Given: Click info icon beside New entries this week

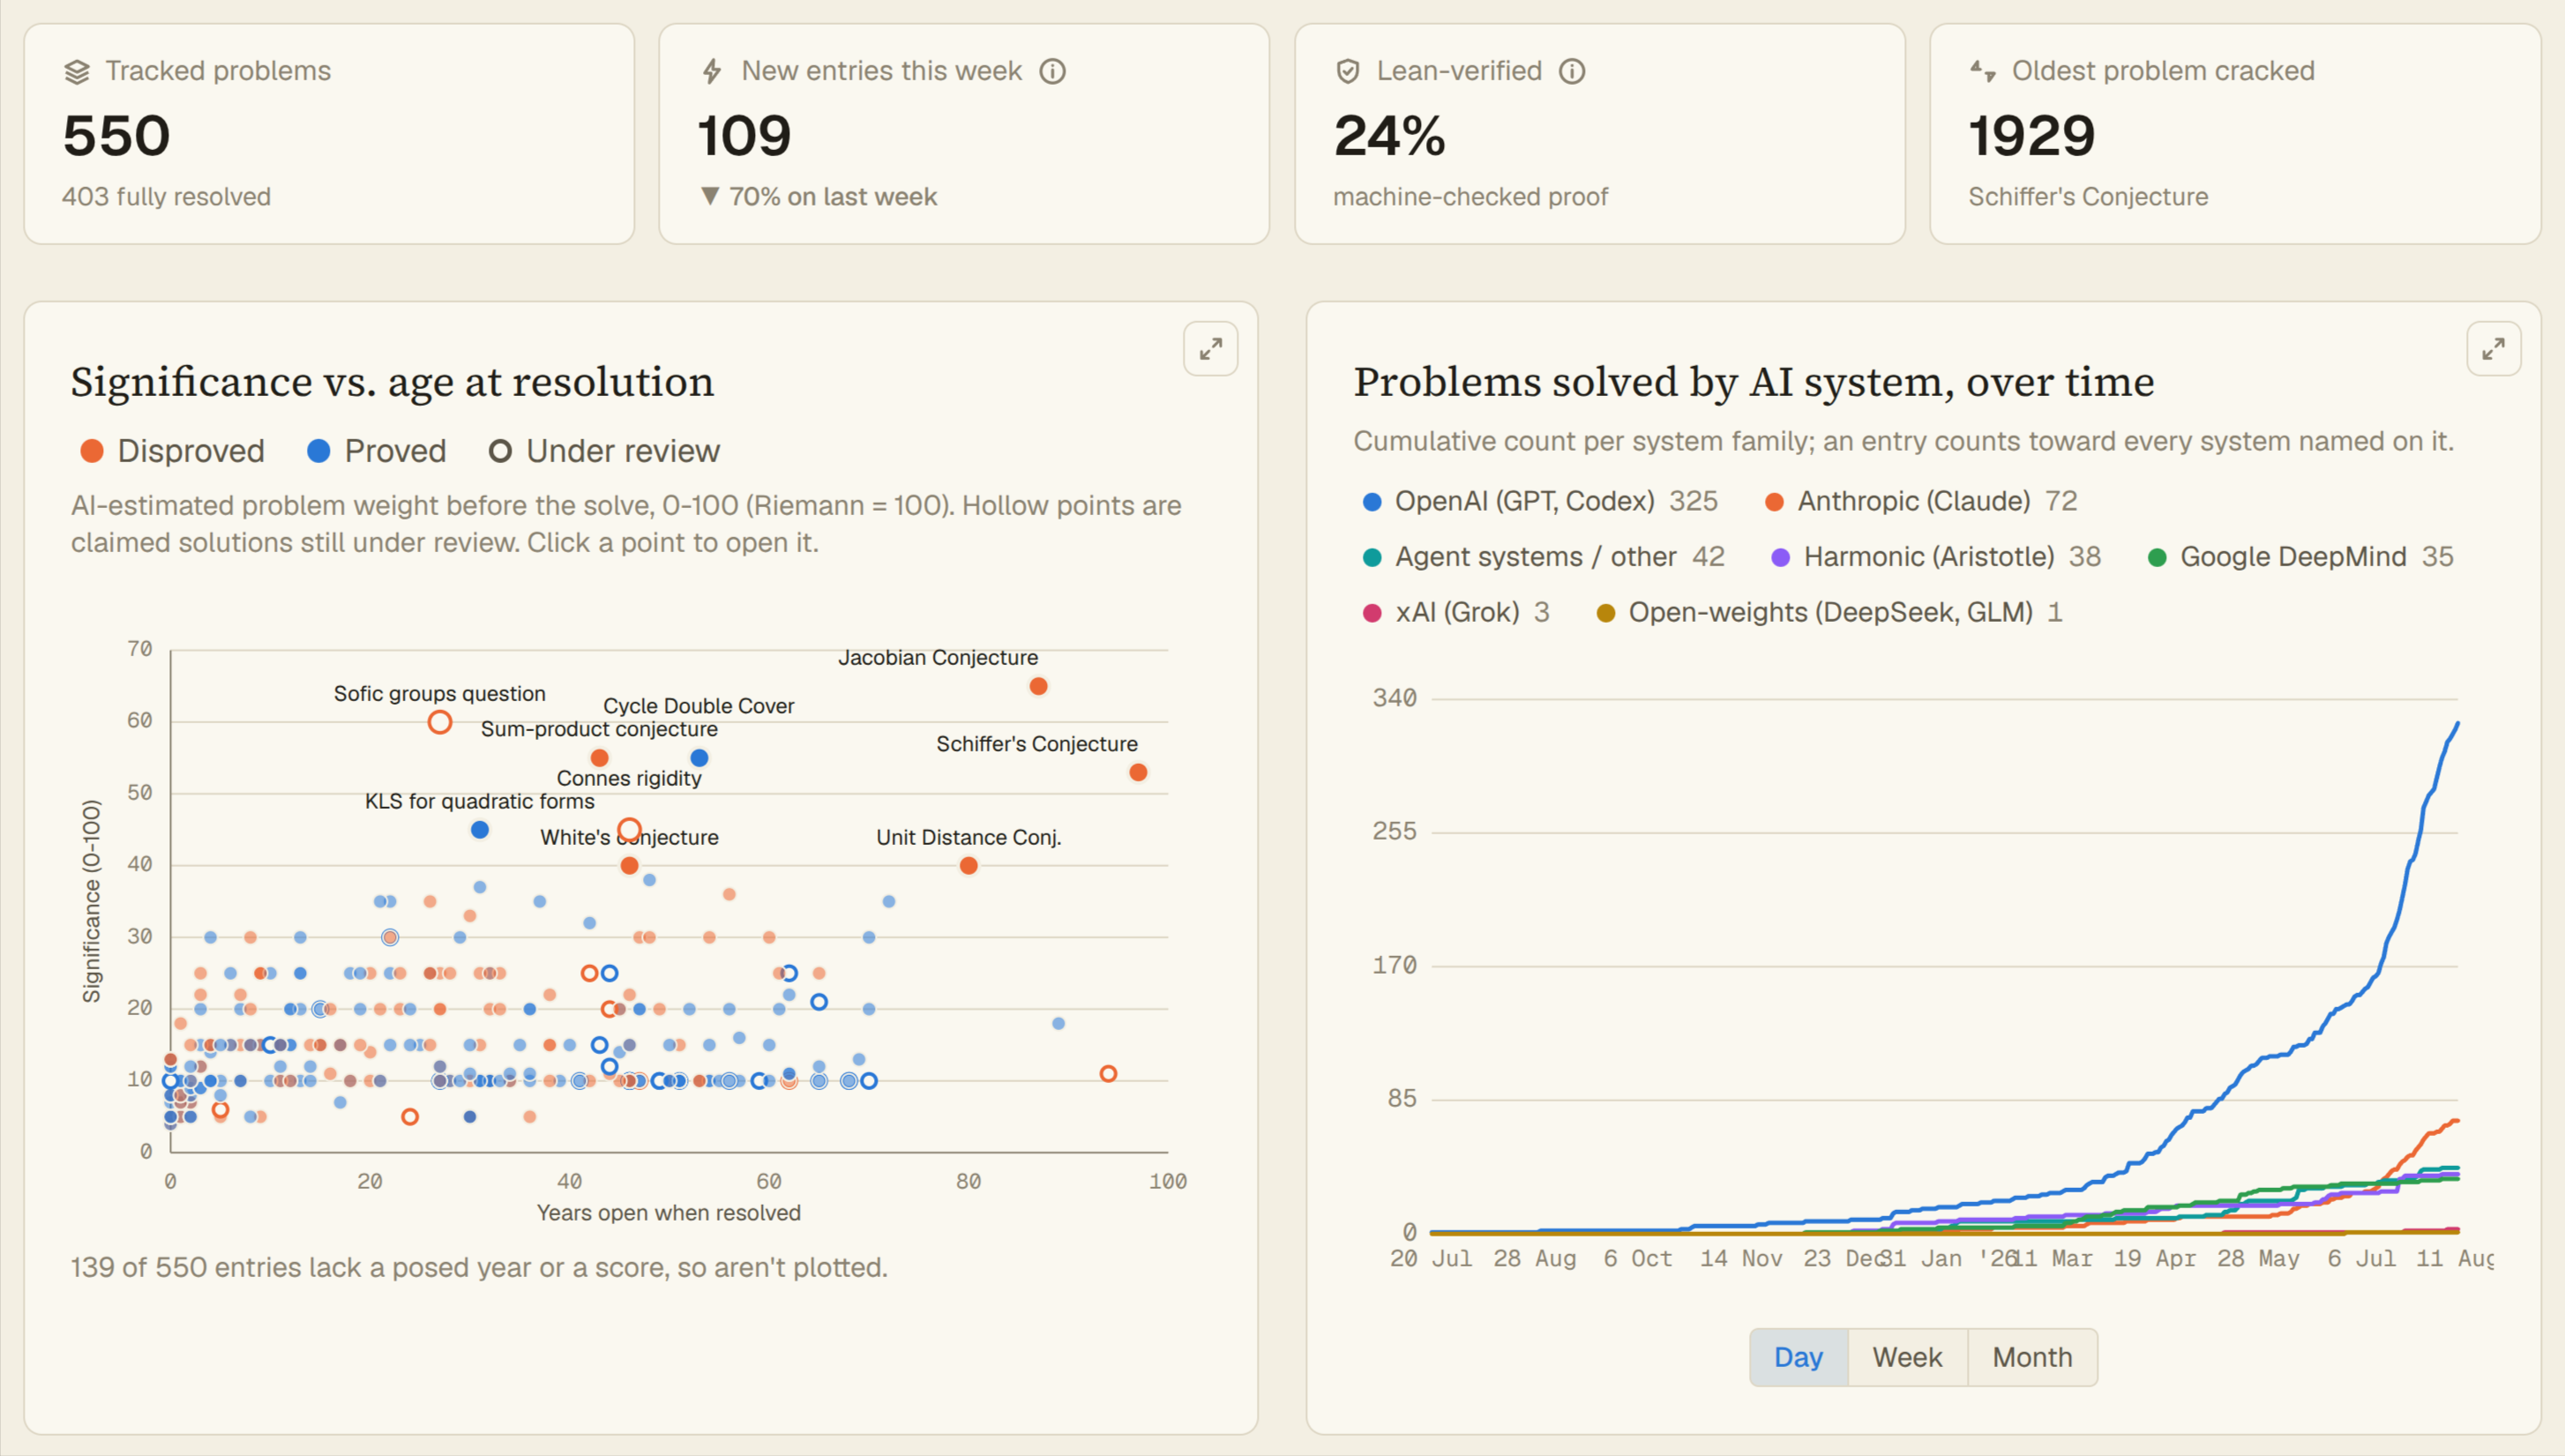Looking at the screenshot, I should 1052,71.
